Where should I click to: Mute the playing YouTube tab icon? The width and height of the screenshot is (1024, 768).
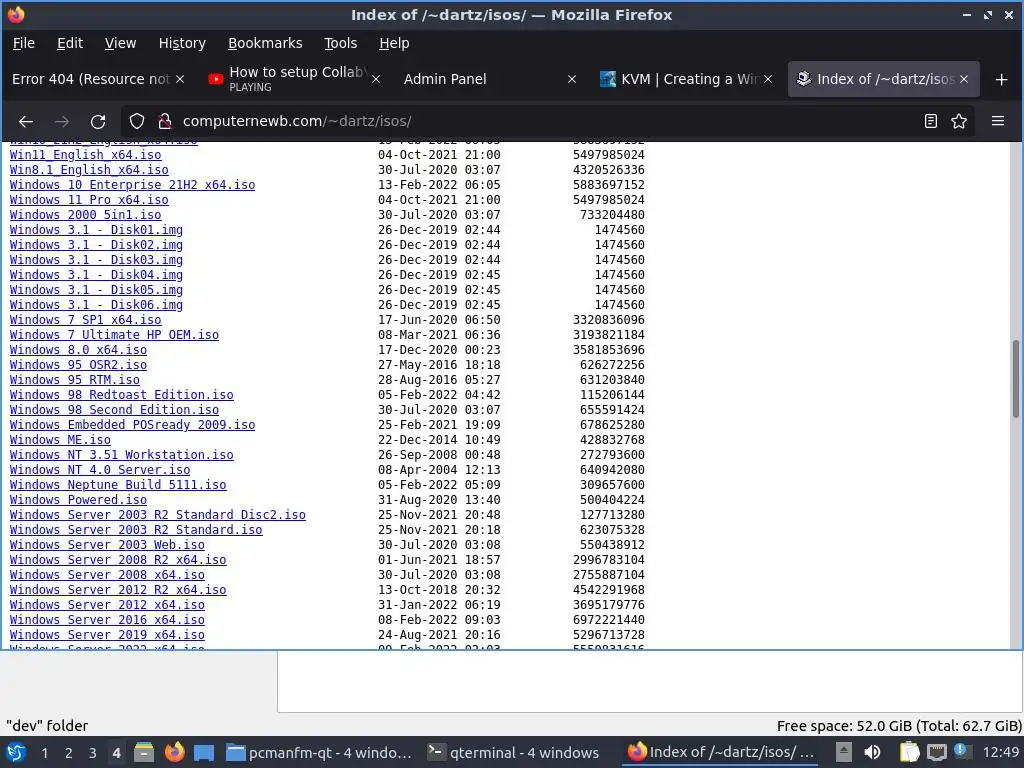click(x=216, y=79)
